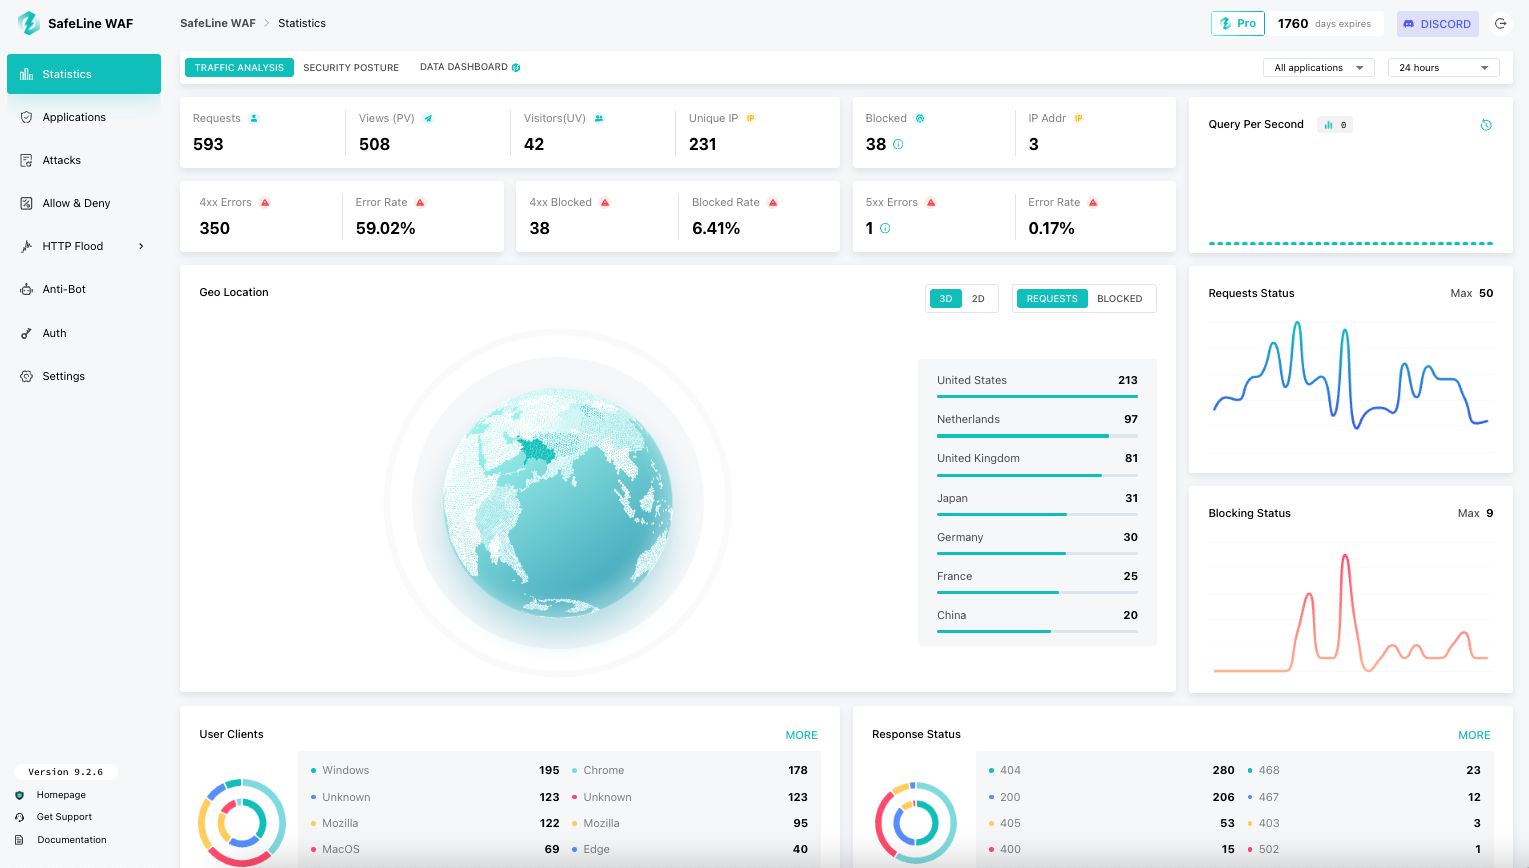Open the 24 hours time range dropdown
Image resolution: width=1529 pixels, height=868 pixels.
[x=1443, y=68]
